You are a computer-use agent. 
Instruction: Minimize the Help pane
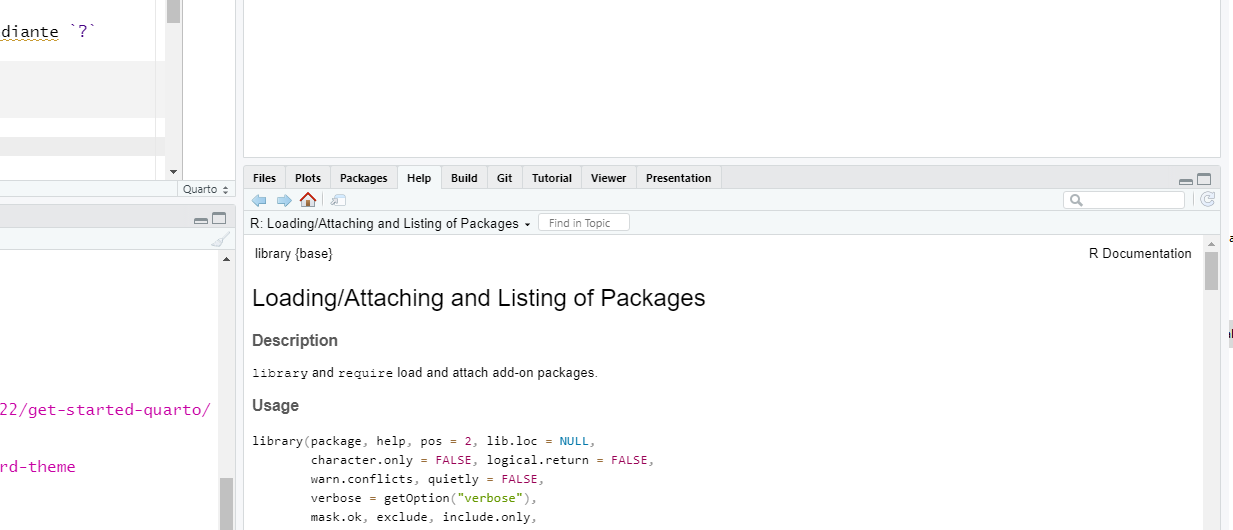pos(1186,181)
